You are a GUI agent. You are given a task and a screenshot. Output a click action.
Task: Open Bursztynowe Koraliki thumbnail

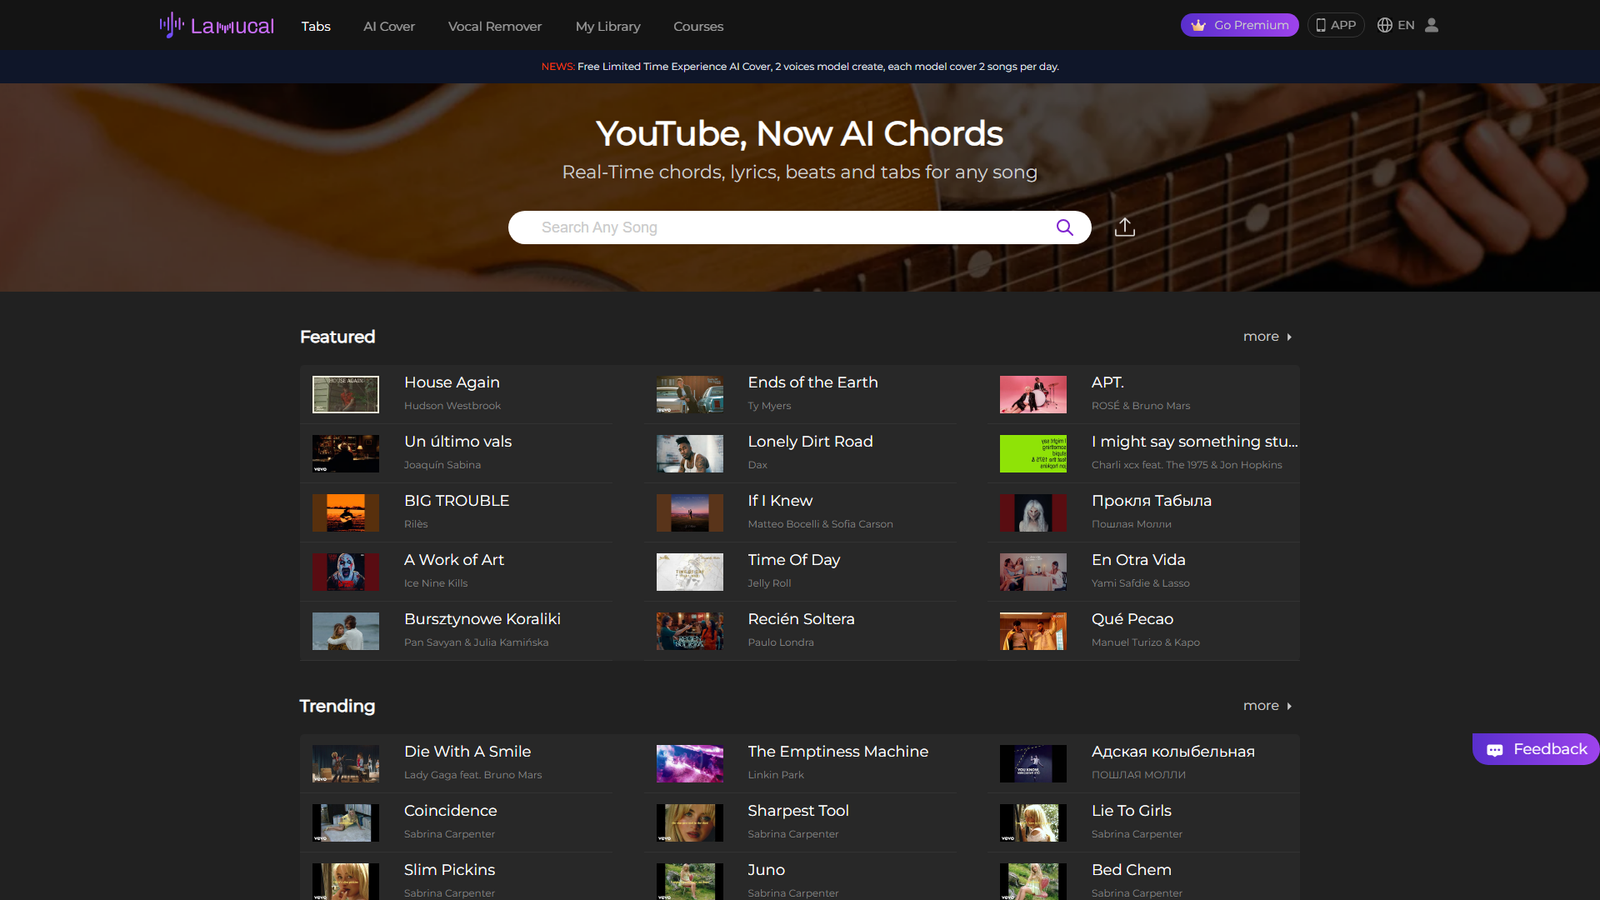click(x=346, y=631)
